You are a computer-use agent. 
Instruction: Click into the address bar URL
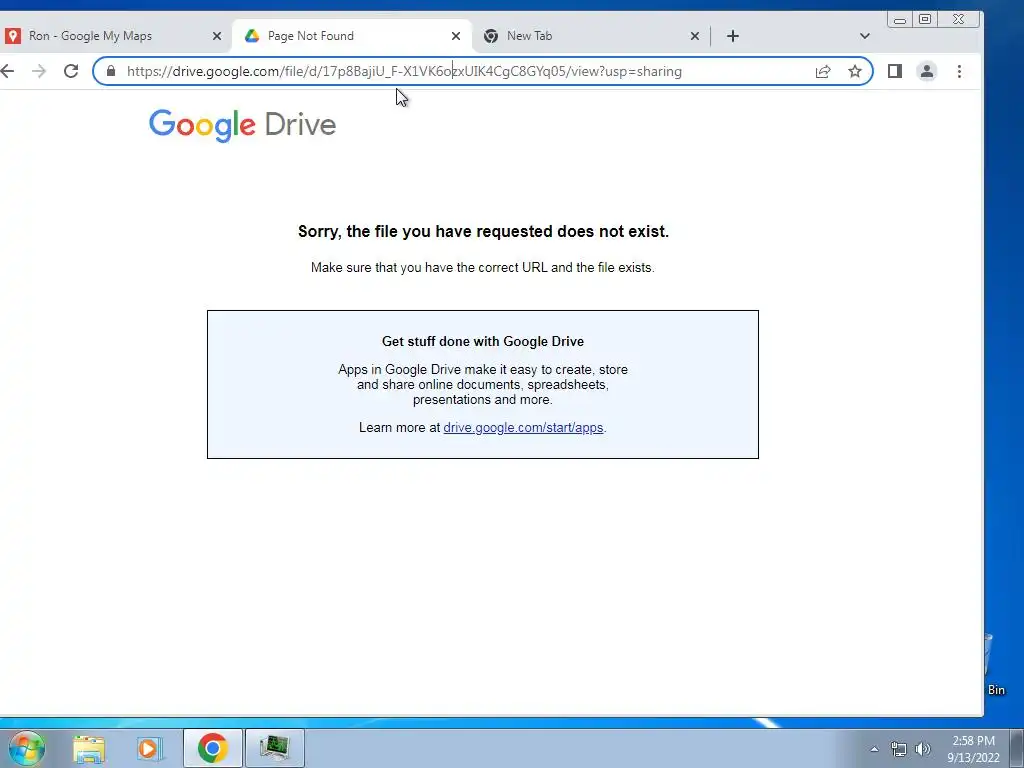coord(404,71)
